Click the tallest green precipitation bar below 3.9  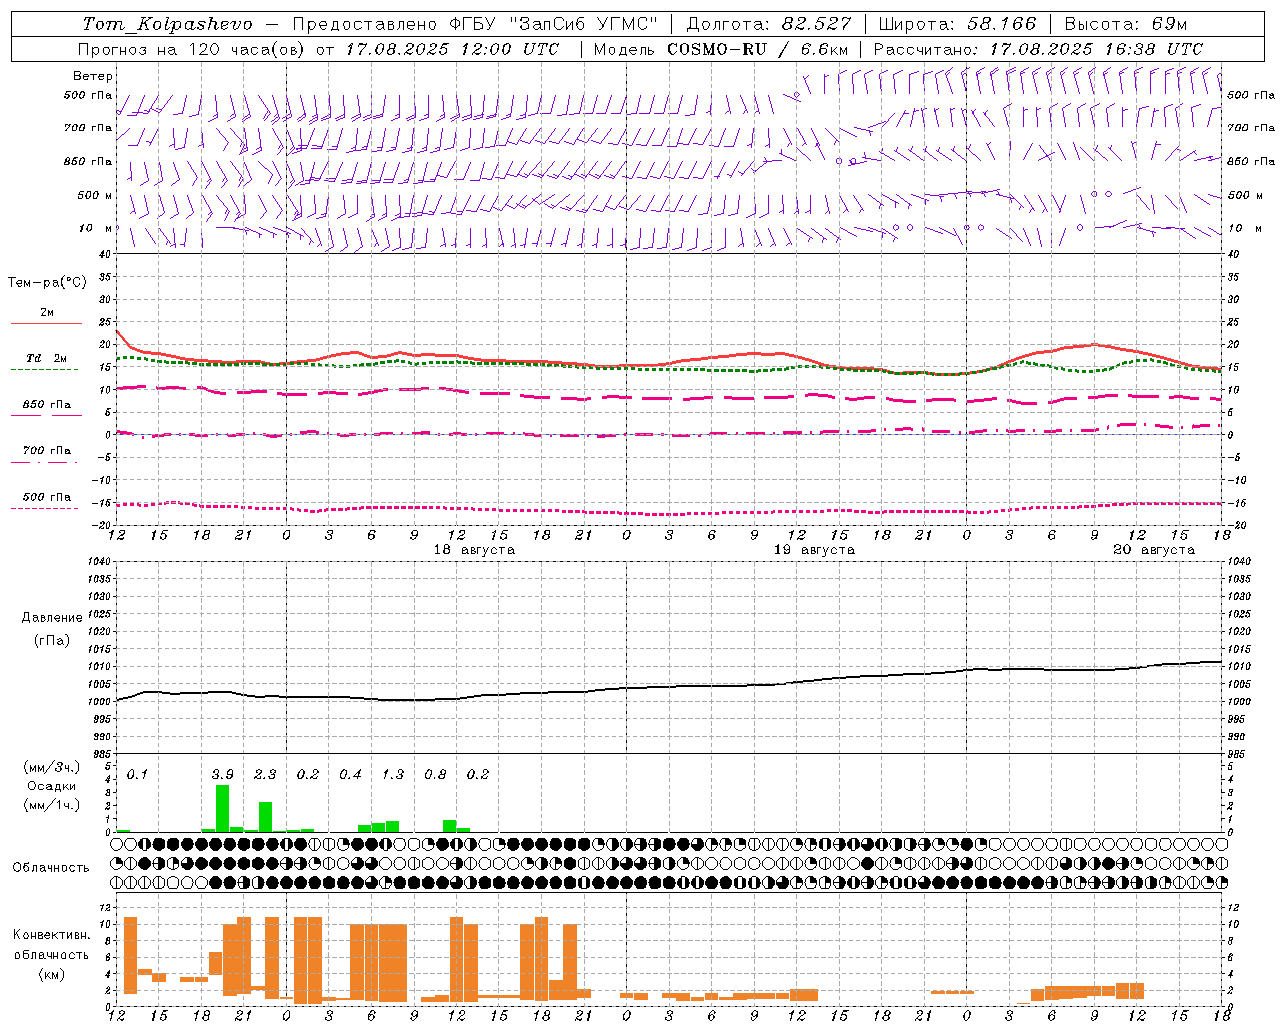point(223,809)
